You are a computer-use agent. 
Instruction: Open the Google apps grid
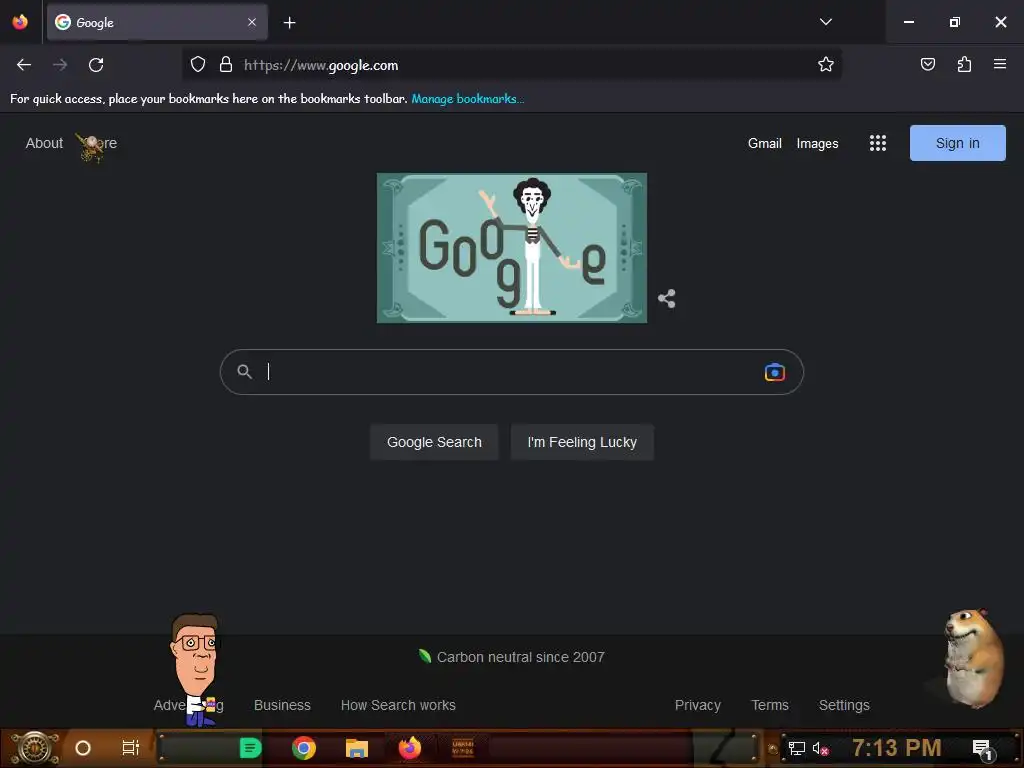[x=878, y=143]
